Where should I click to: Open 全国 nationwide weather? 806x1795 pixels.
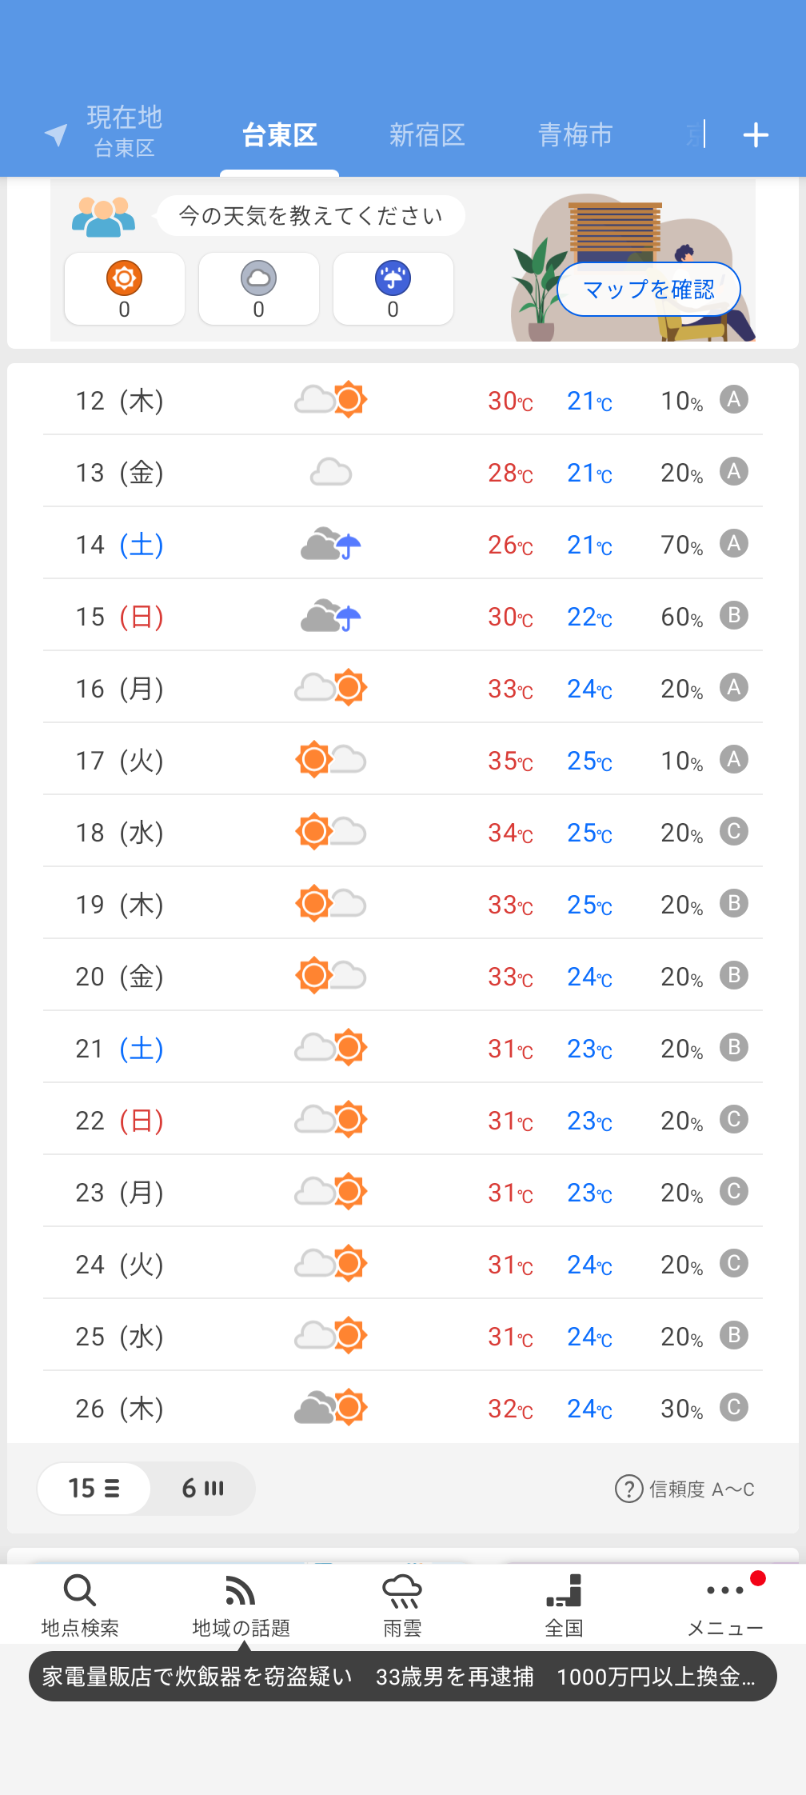point(564,1604)
